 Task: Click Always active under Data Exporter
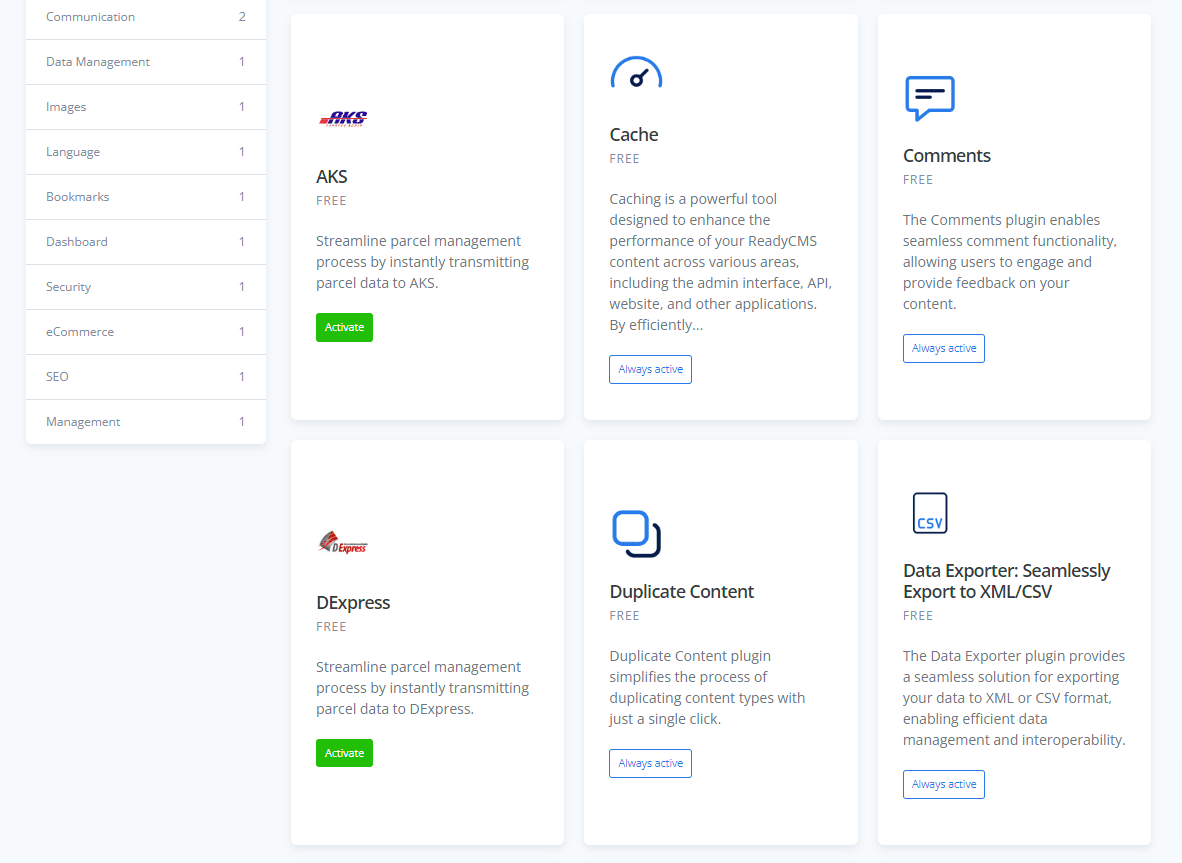pyautogui.click(x=944, y=785)
